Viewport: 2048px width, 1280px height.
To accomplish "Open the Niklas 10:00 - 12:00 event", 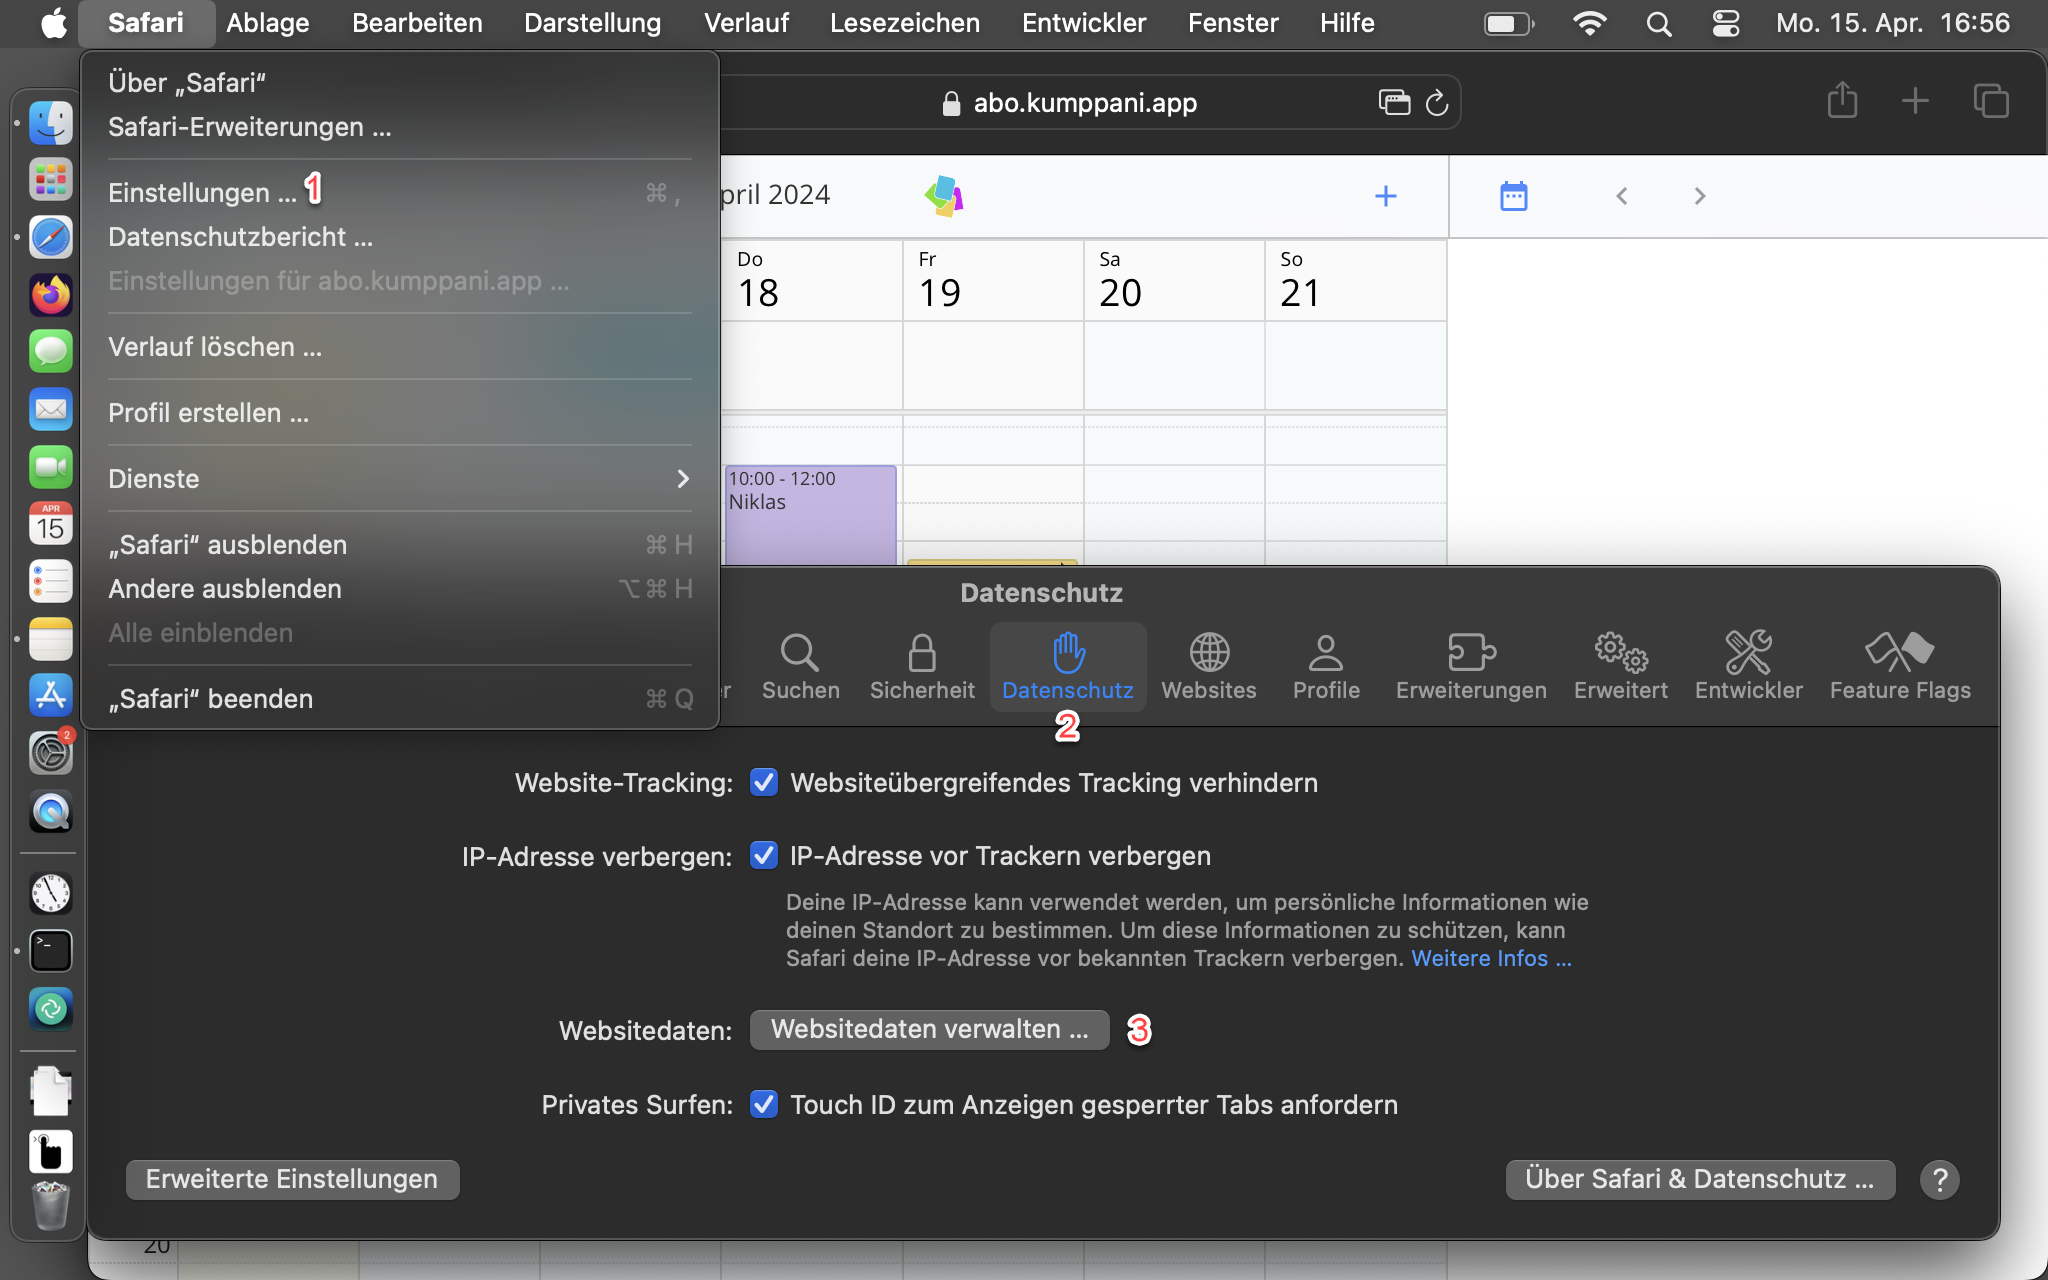I will (810, 515).
